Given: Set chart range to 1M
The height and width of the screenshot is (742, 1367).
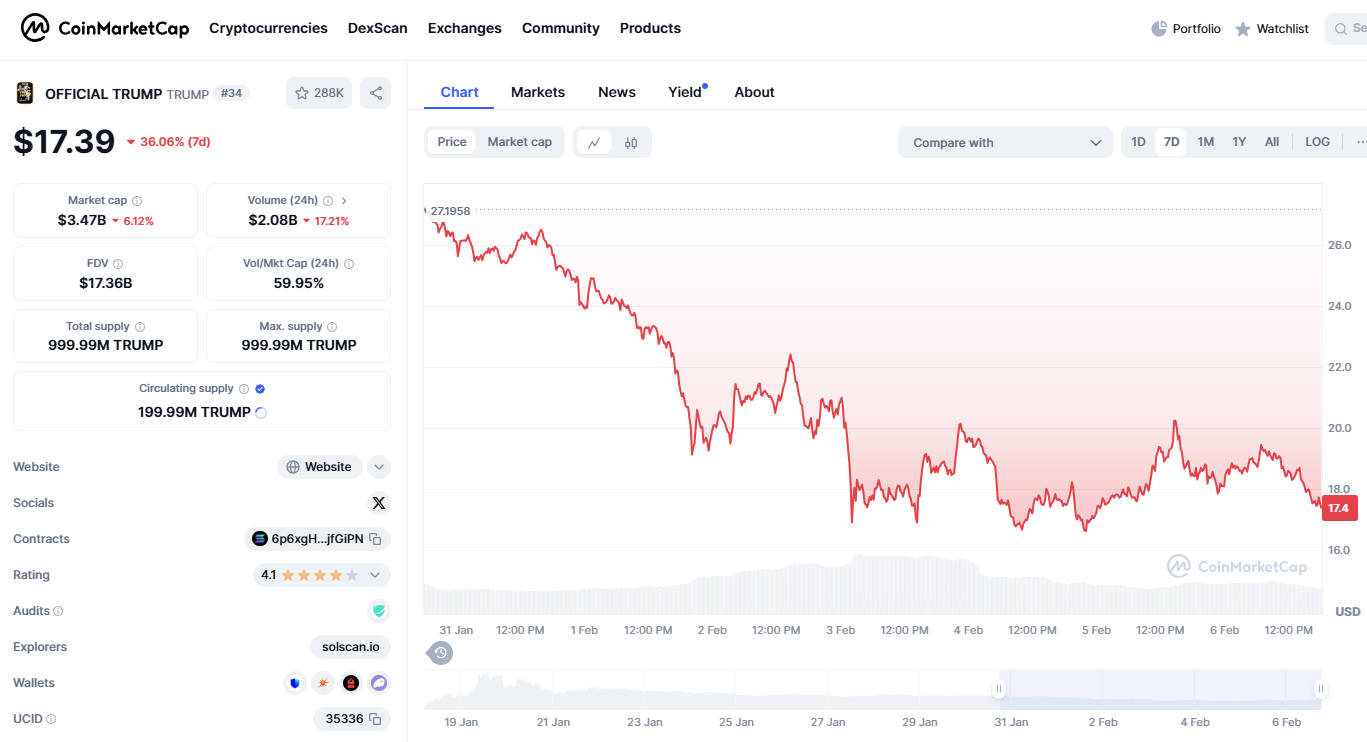Looking at the screenshot, I should (x=1206, y=142).
